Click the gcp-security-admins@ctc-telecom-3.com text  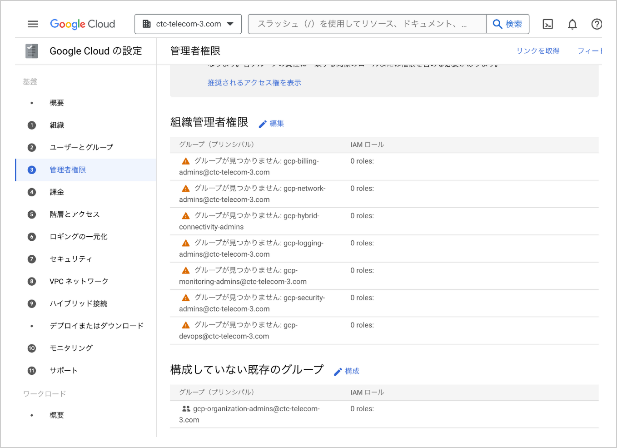[252, 303]
